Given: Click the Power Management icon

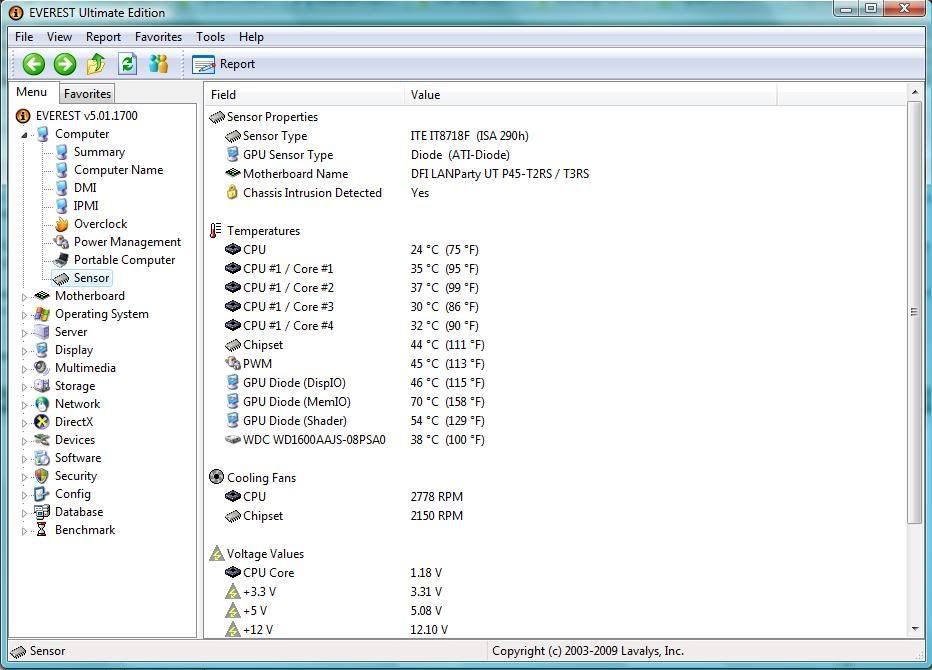Looking at the screenshot, I should (61, 242).
